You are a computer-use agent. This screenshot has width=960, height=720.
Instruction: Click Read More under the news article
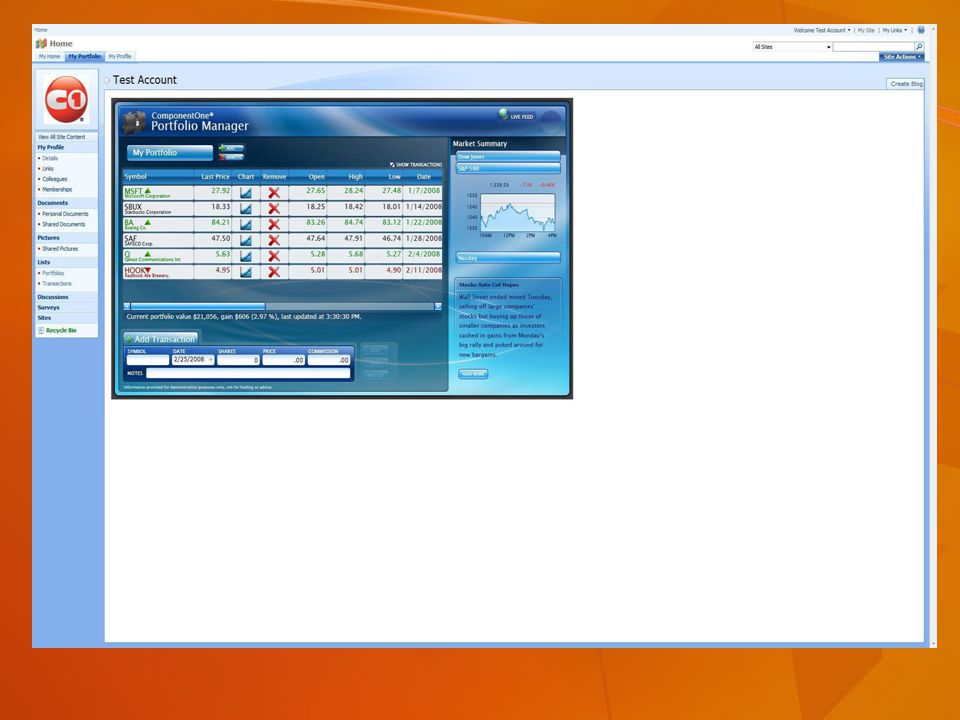[473, 373]
